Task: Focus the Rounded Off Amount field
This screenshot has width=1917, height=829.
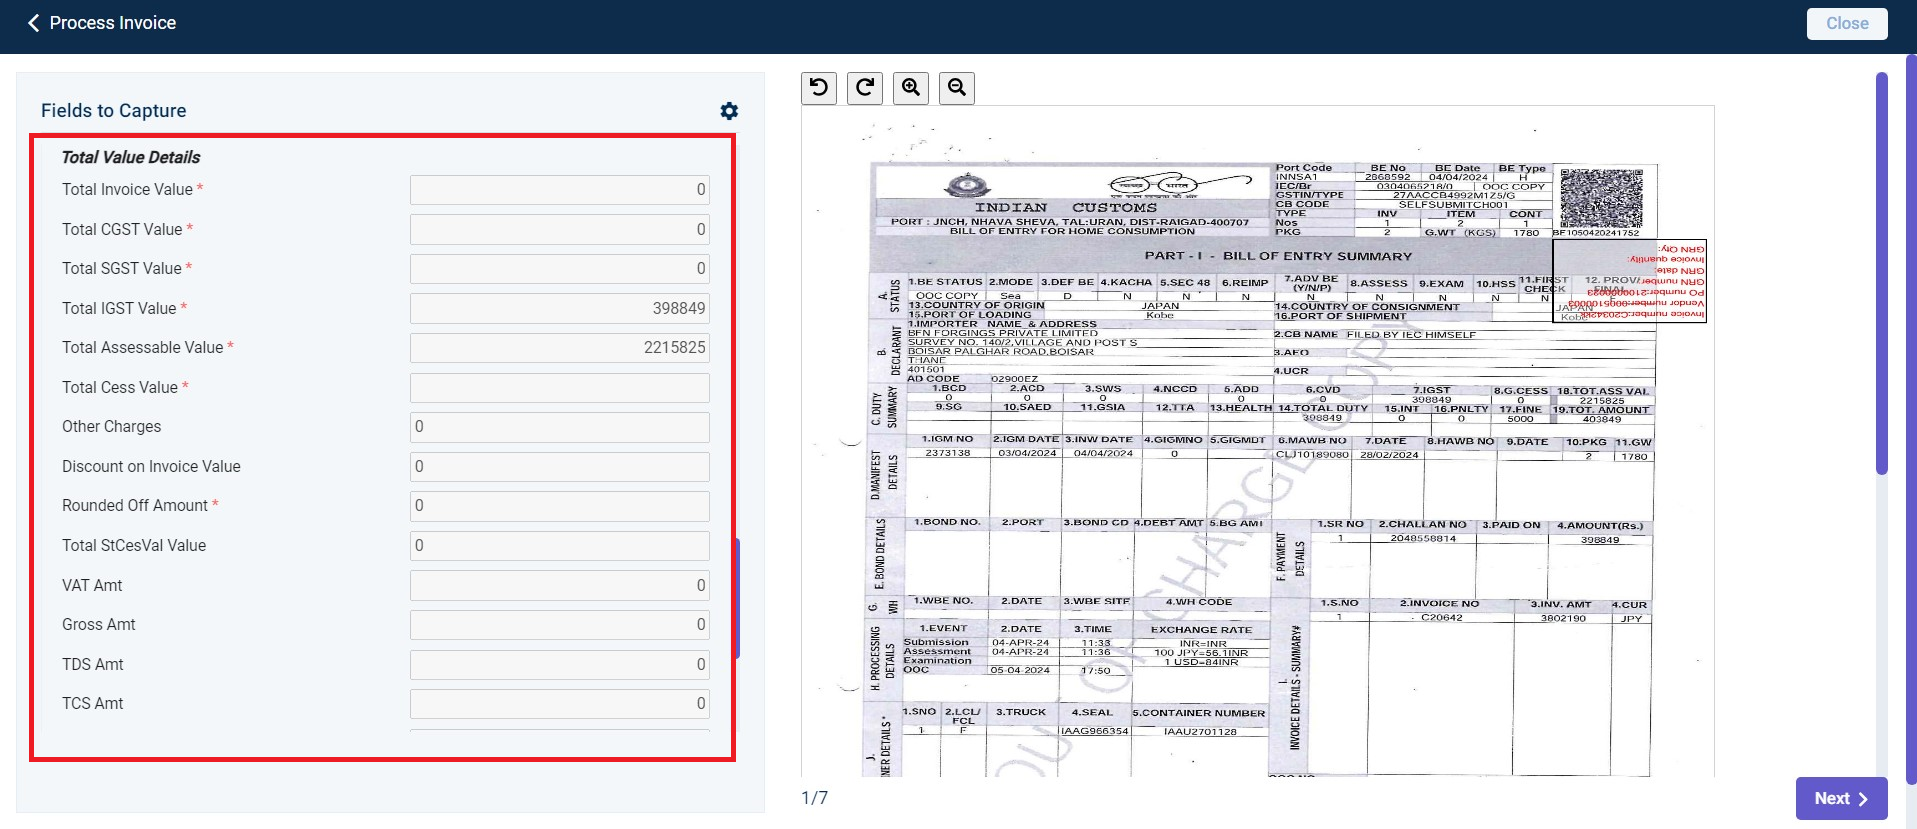Action: click(560, 506)
